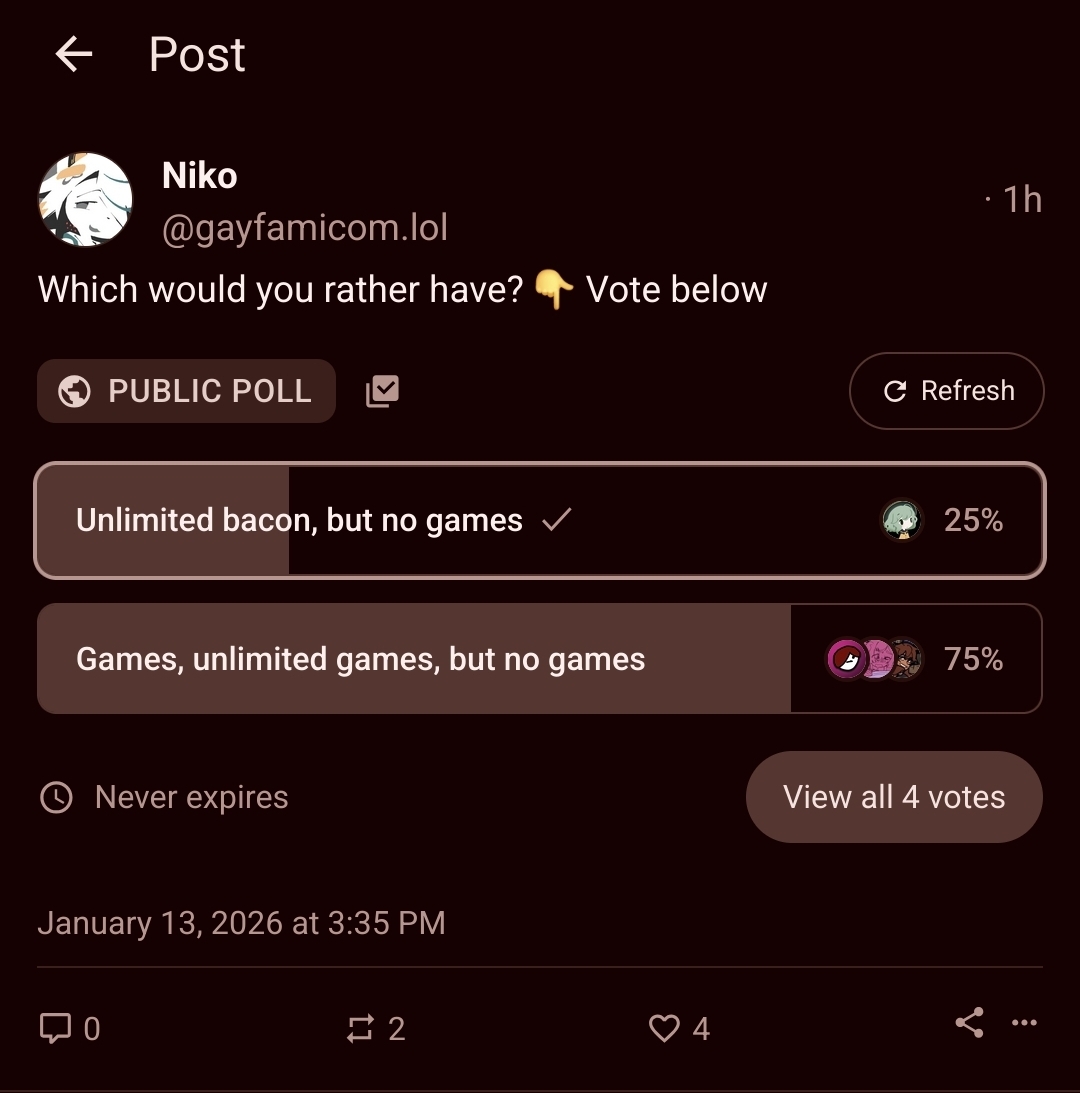
Task: Like the post with the heart icon
Action: [664, 1028]
